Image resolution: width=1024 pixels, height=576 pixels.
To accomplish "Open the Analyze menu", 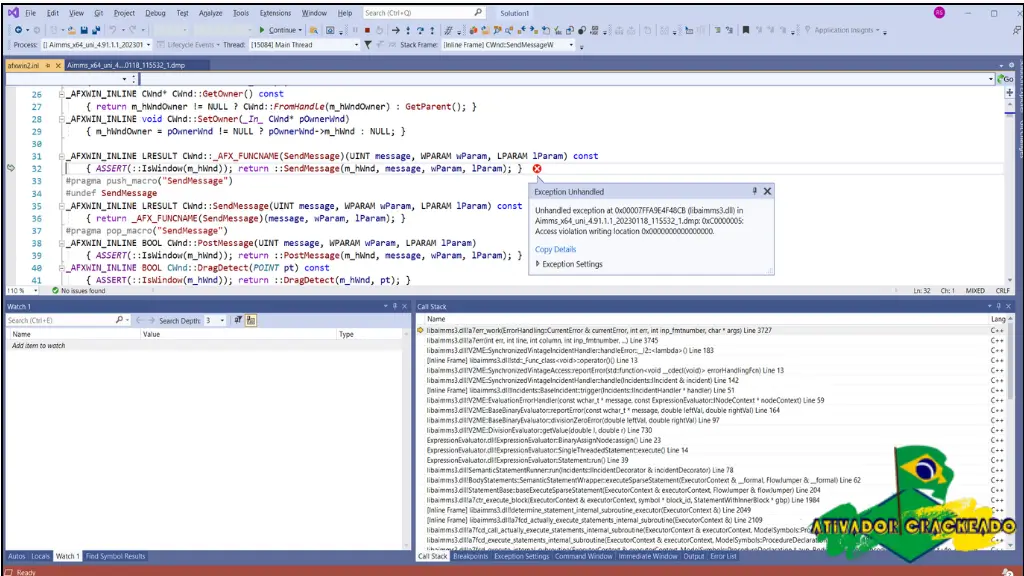I will pos(210,12).
